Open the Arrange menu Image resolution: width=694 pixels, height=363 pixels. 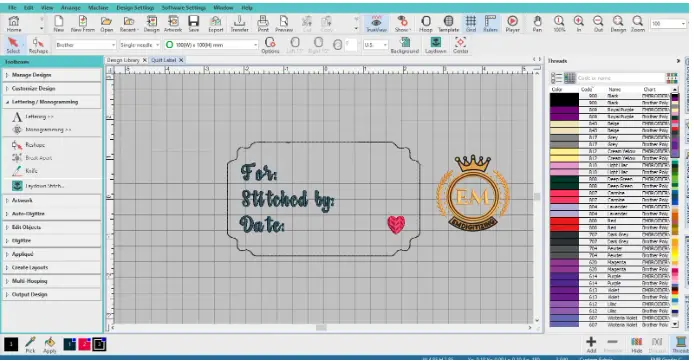[70, 8]
